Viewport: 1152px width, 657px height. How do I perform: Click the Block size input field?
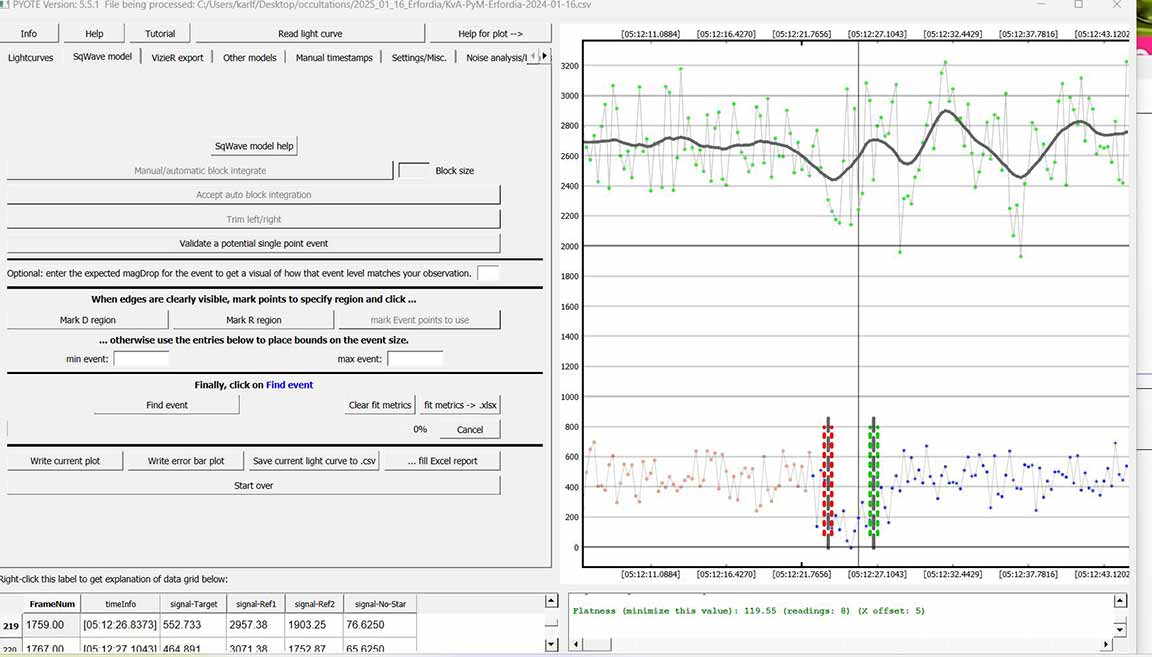click(x=414, y=170)
